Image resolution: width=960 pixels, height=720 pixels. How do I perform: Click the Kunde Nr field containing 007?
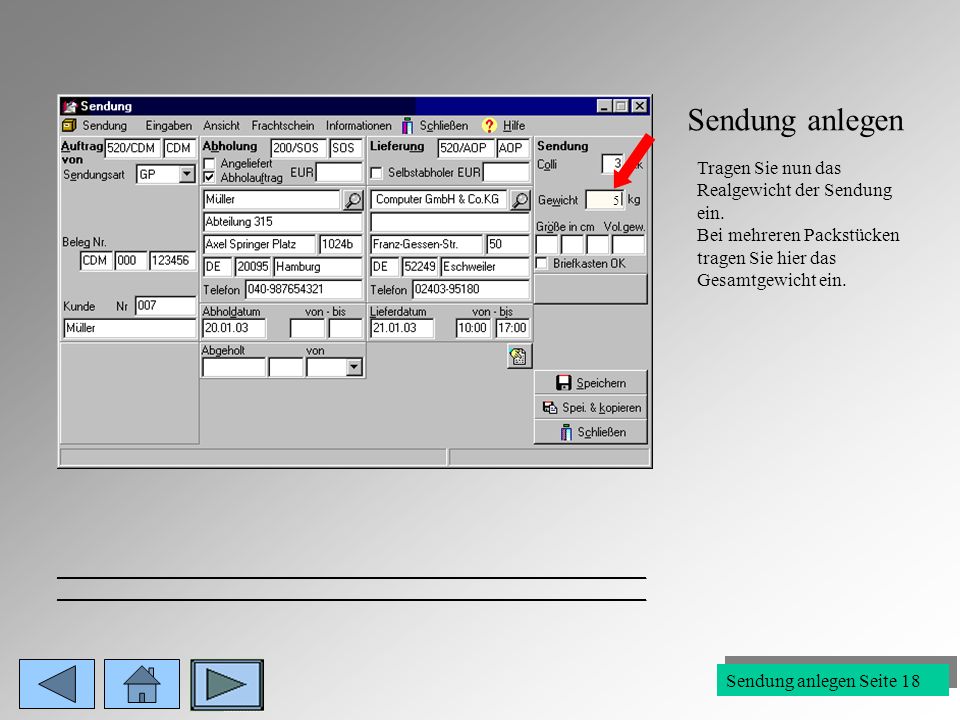[165, 306]
